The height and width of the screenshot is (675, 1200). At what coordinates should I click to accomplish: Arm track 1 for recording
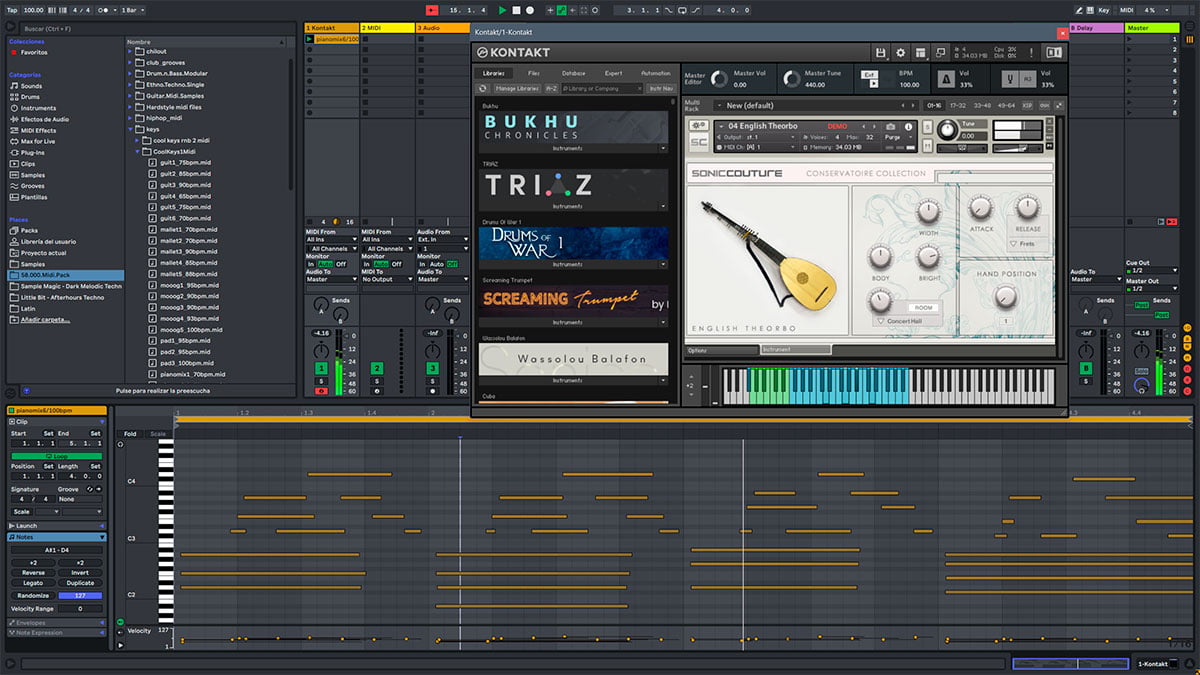pyautogui.click(x=321, y=391)
